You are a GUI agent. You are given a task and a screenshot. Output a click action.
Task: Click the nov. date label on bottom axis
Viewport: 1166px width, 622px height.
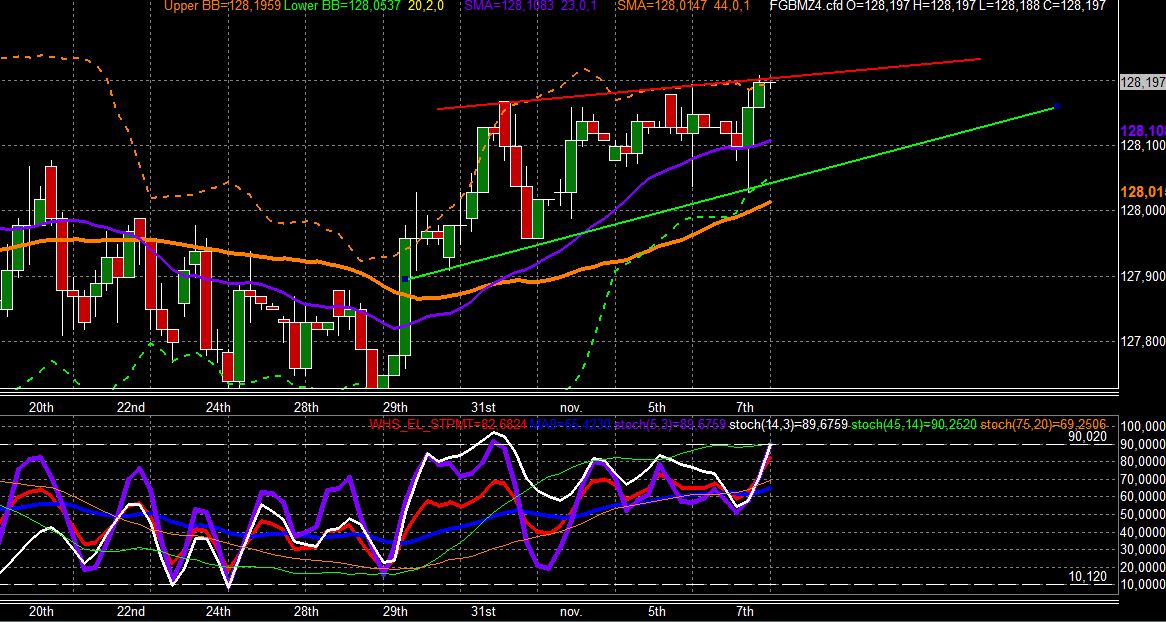pyautogui.click(x=570, y=612)
